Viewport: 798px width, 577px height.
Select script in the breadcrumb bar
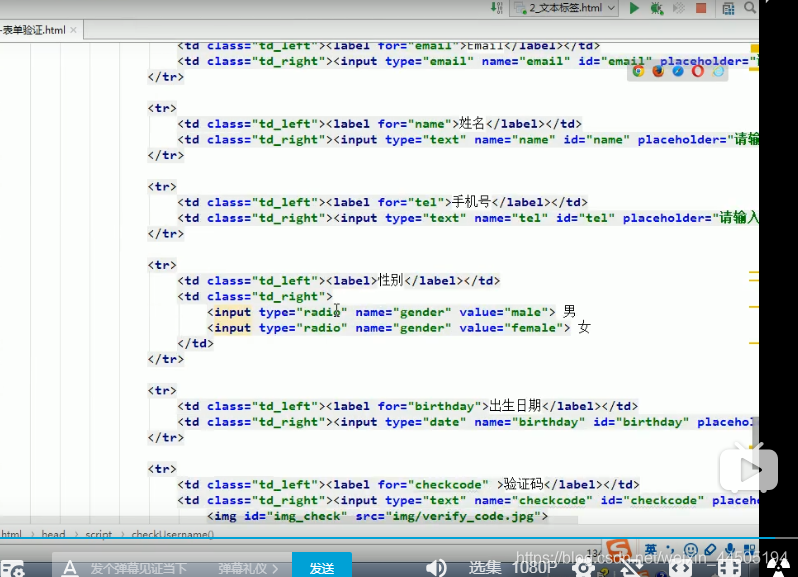(x=99, y=534)
